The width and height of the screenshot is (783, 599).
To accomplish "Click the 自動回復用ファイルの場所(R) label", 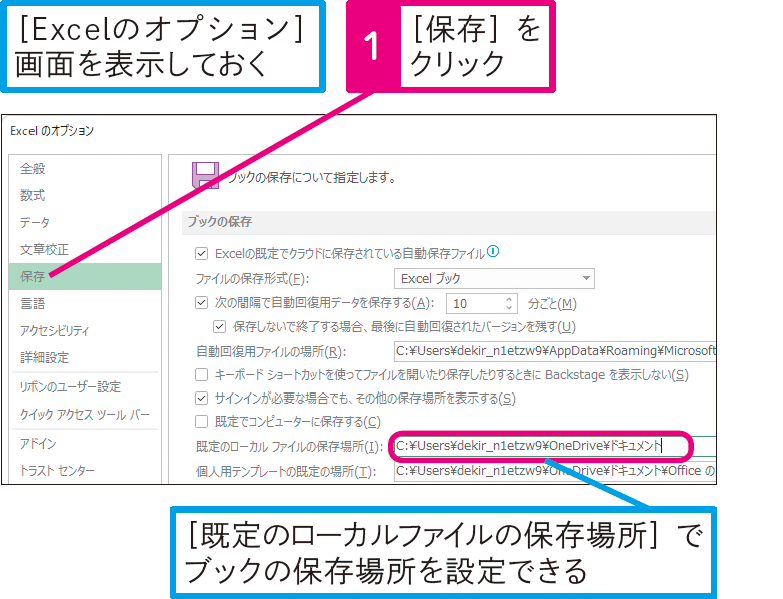I will click(271, 351).
